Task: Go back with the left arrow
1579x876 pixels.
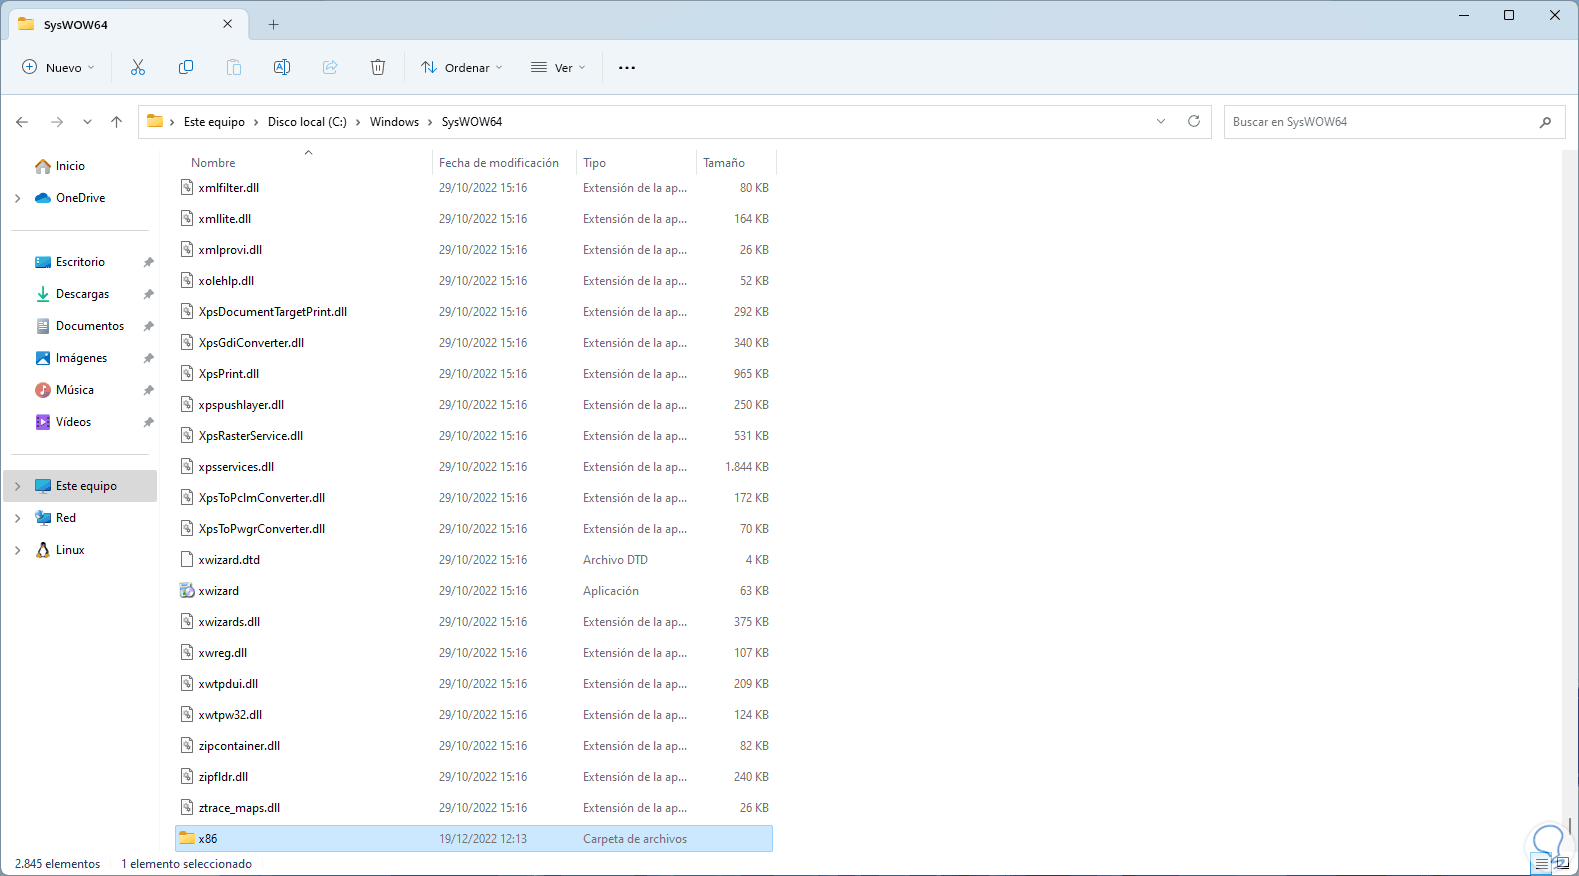Action: (x=22, y=122)
